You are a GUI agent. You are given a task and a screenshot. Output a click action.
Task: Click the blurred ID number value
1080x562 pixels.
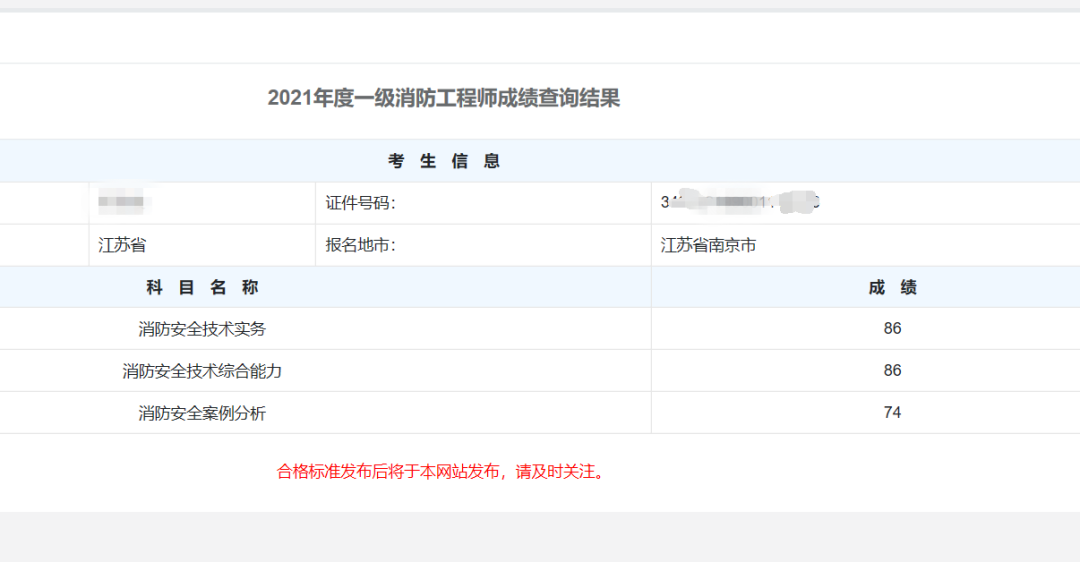click(740, 202)
